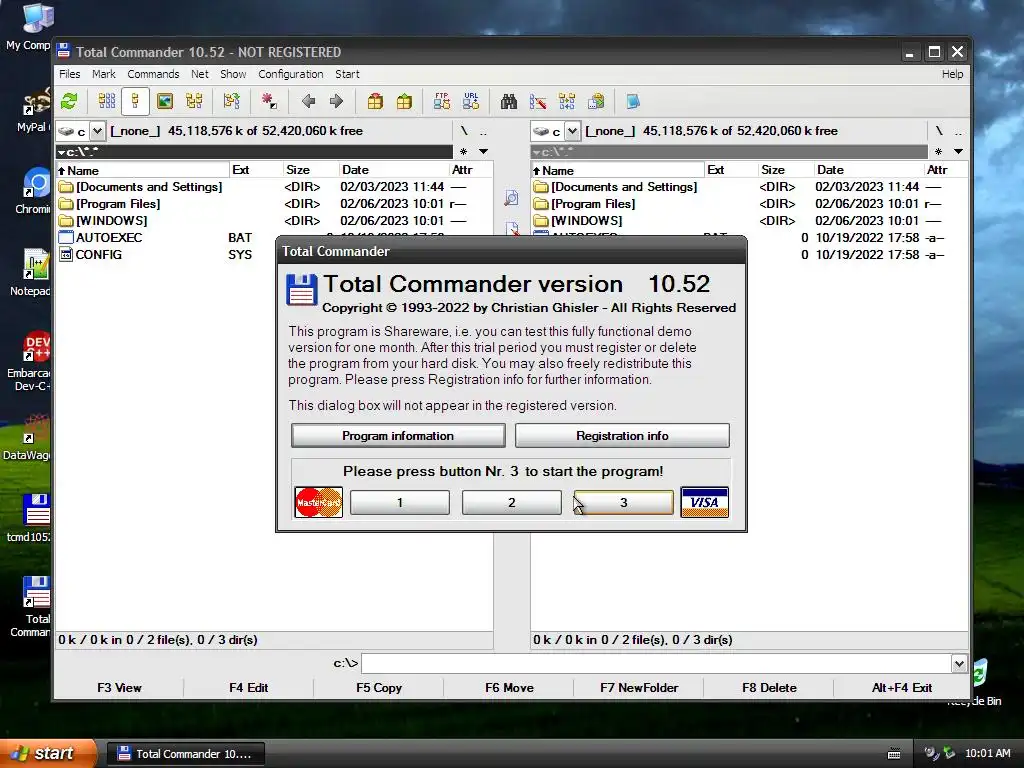Click the MasterCard logo in the dialog
Screen dimensions: 1024x768
(319, 502)
